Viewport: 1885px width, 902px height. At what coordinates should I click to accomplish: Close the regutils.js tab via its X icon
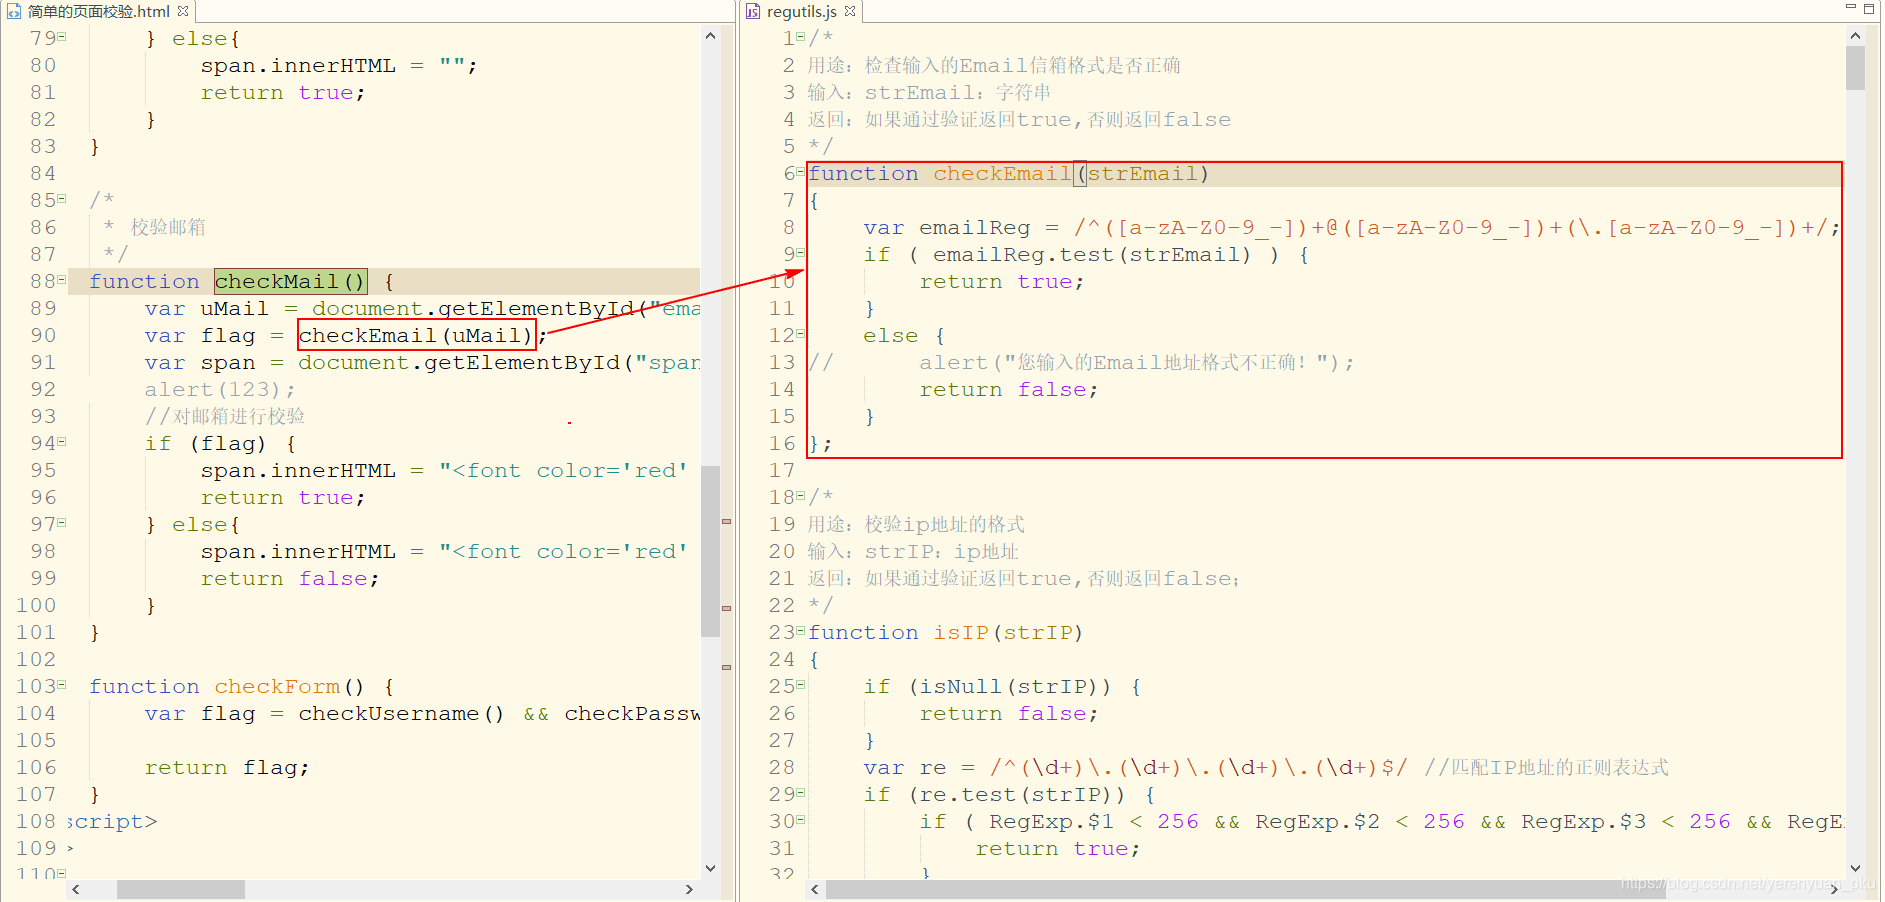point(850,11)
